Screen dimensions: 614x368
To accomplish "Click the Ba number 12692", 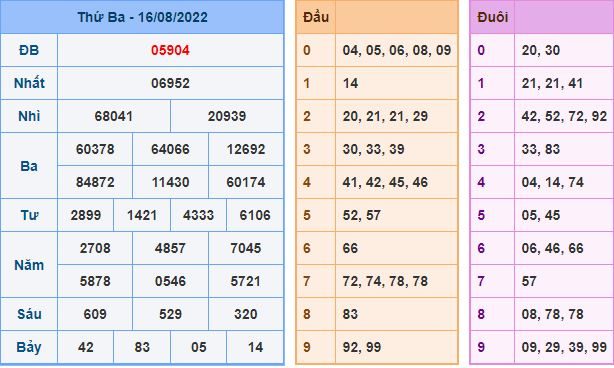I will [246, 149].
